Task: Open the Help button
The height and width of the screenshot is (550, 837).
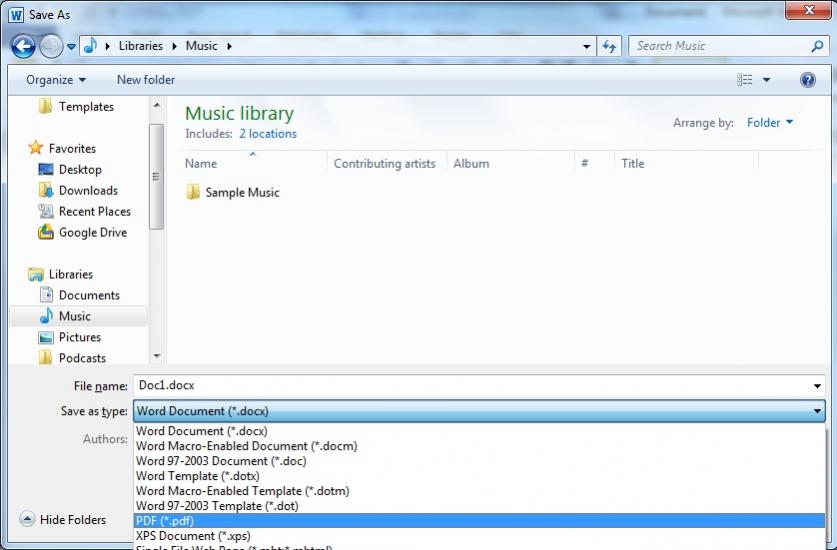Action: (808, 80)
